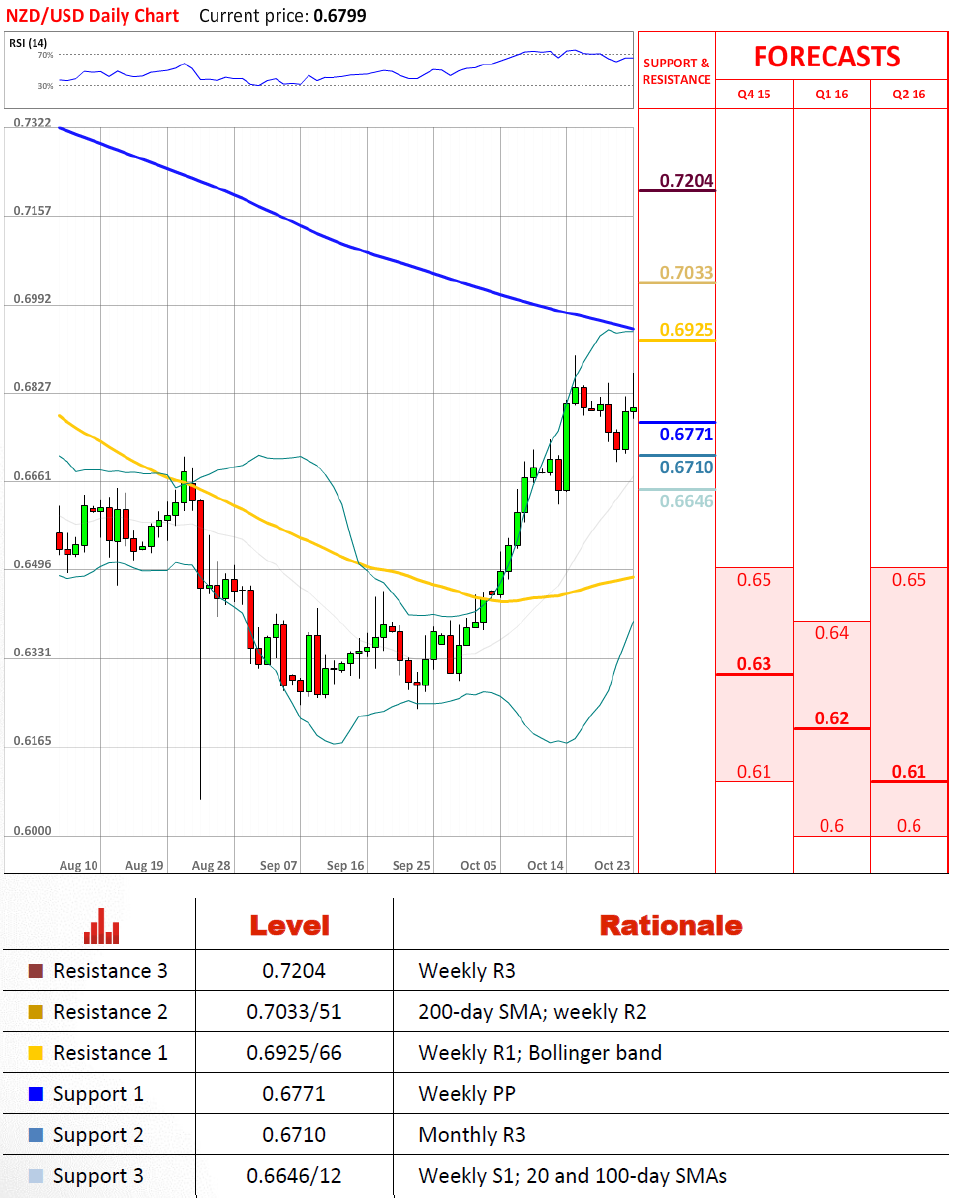Click the 0.6771 support level label
The width and height of the screenshot is (961, 1198).
click(686, 435)
